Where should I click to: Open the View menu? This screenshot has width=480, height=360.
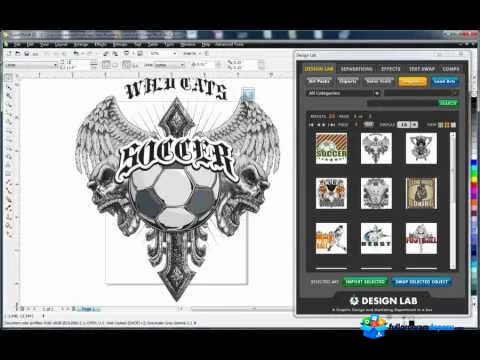click(x=44, y=44)
